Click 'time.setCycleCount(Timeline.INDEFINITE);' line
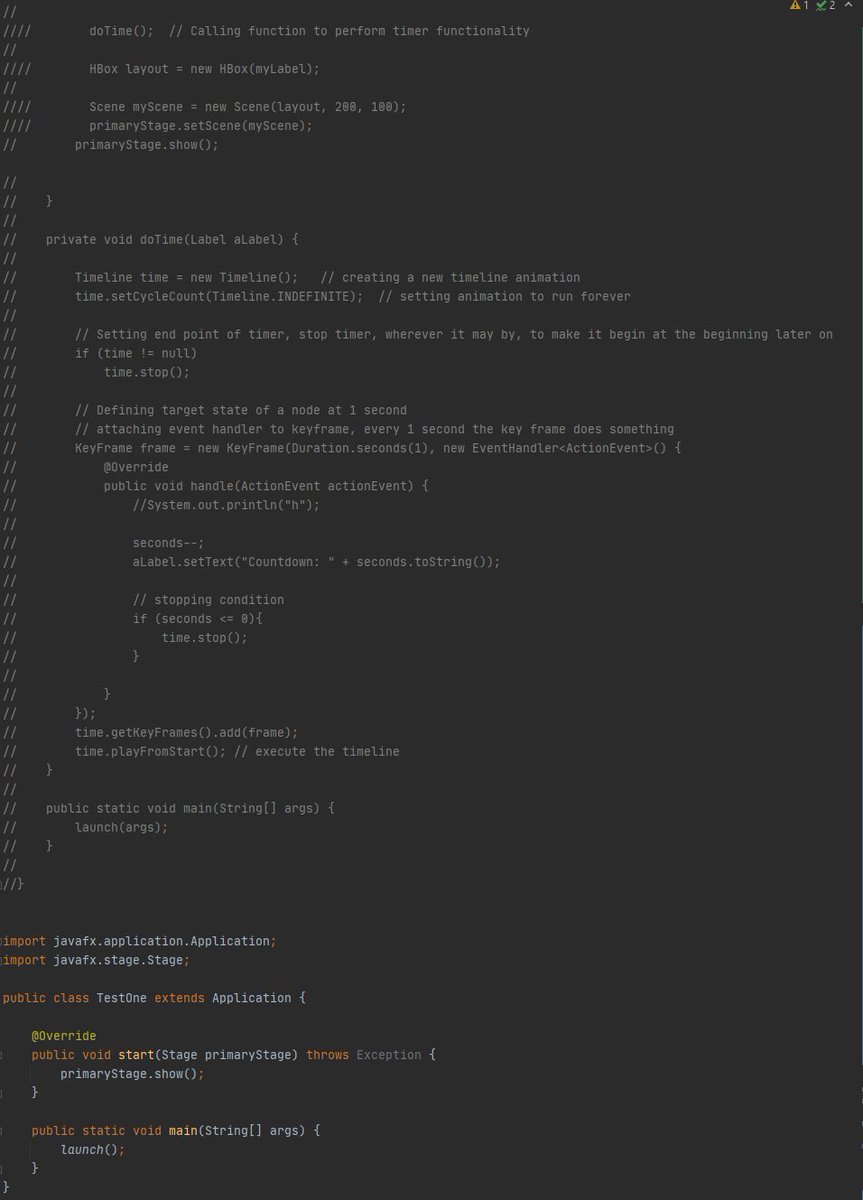 [219, 297]
